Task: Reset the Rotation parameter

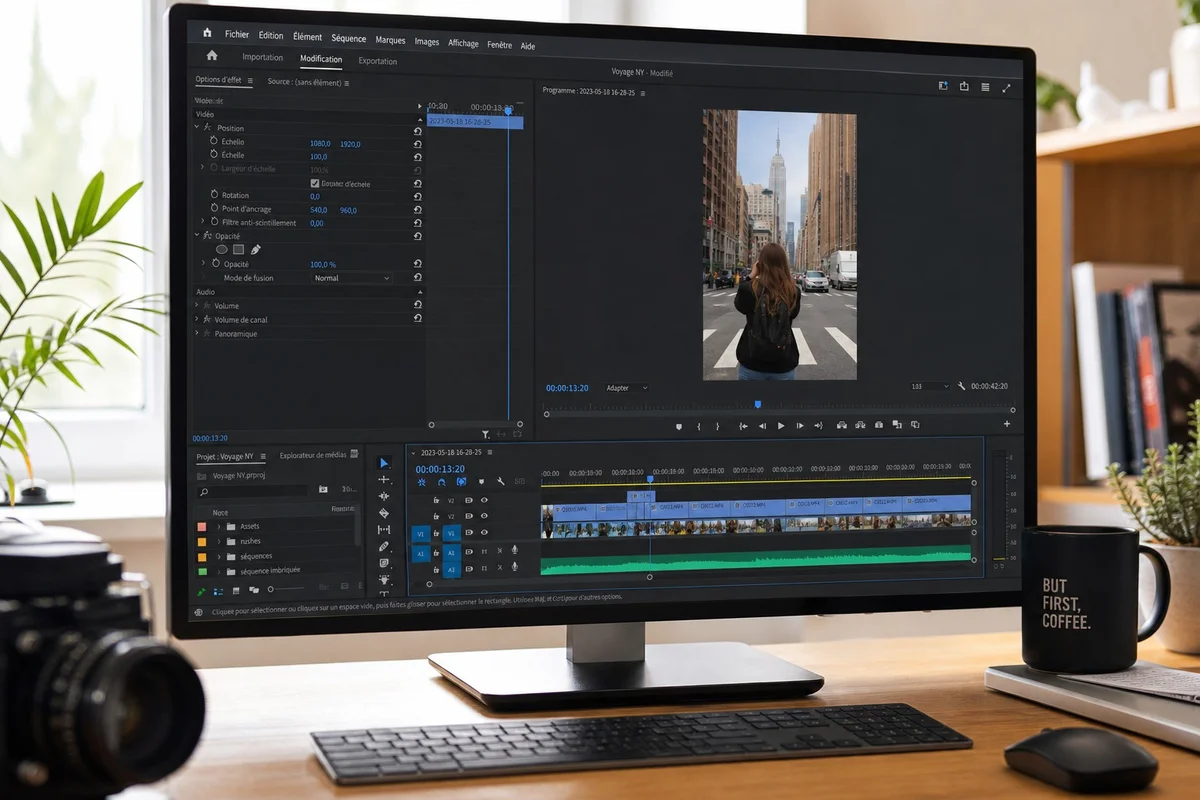Action: [x=417, y=196]
